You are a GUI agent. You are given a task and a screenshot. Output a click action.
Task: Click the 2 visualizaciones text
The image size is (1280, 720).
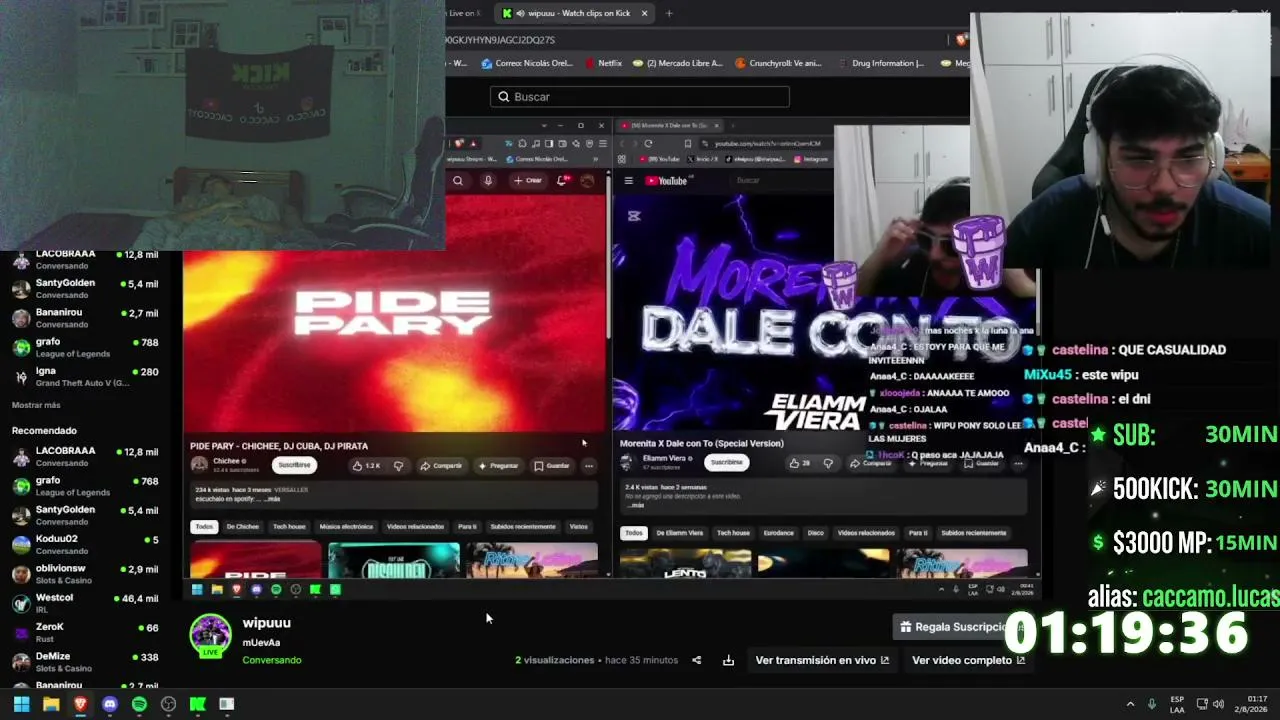[555, 660]
